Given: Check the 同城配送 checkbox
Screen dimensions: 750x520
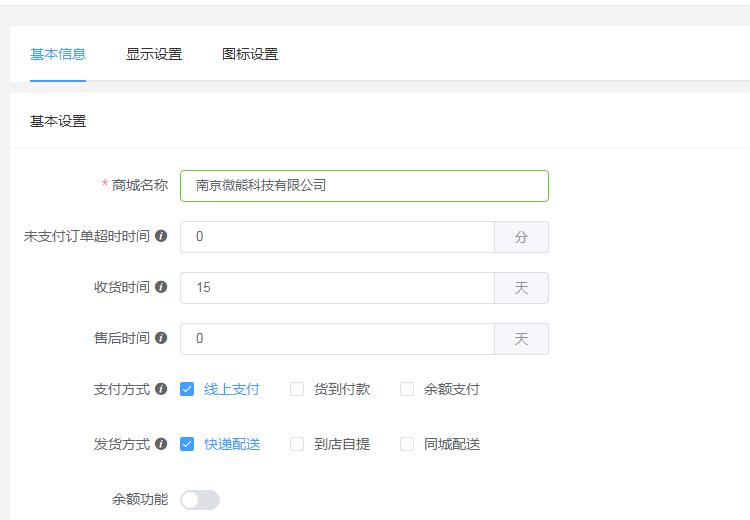Looking at the screenshot, I should point(407,444).
